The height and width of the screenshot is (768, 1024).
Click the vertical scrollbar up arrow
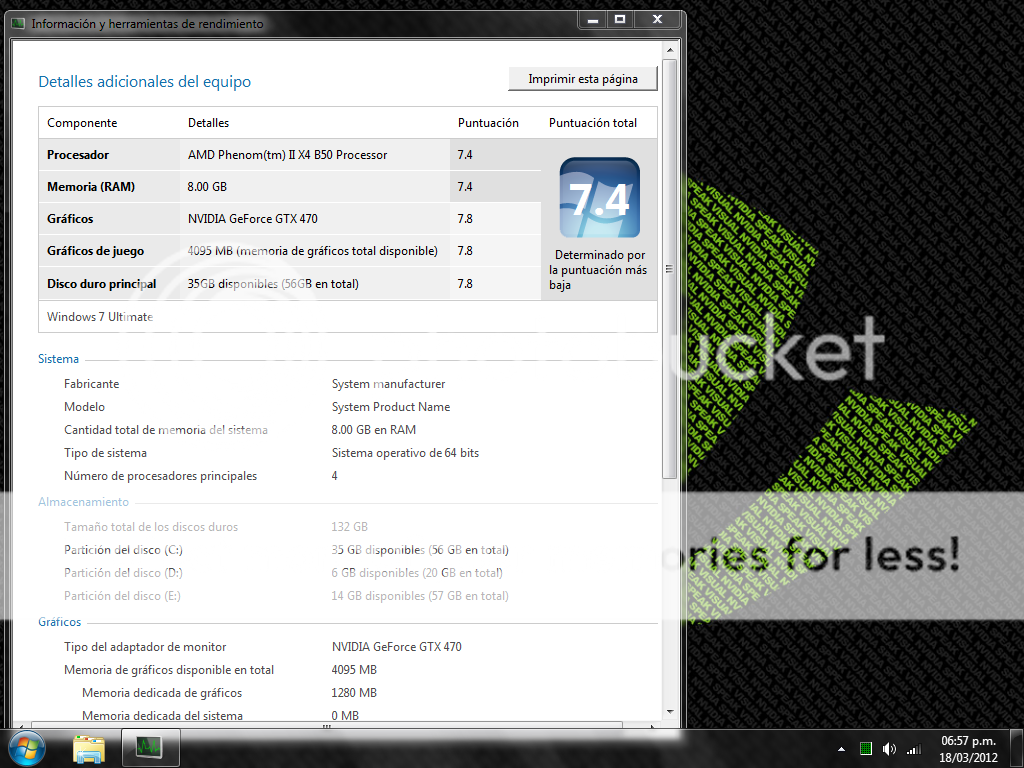[669, 50]
